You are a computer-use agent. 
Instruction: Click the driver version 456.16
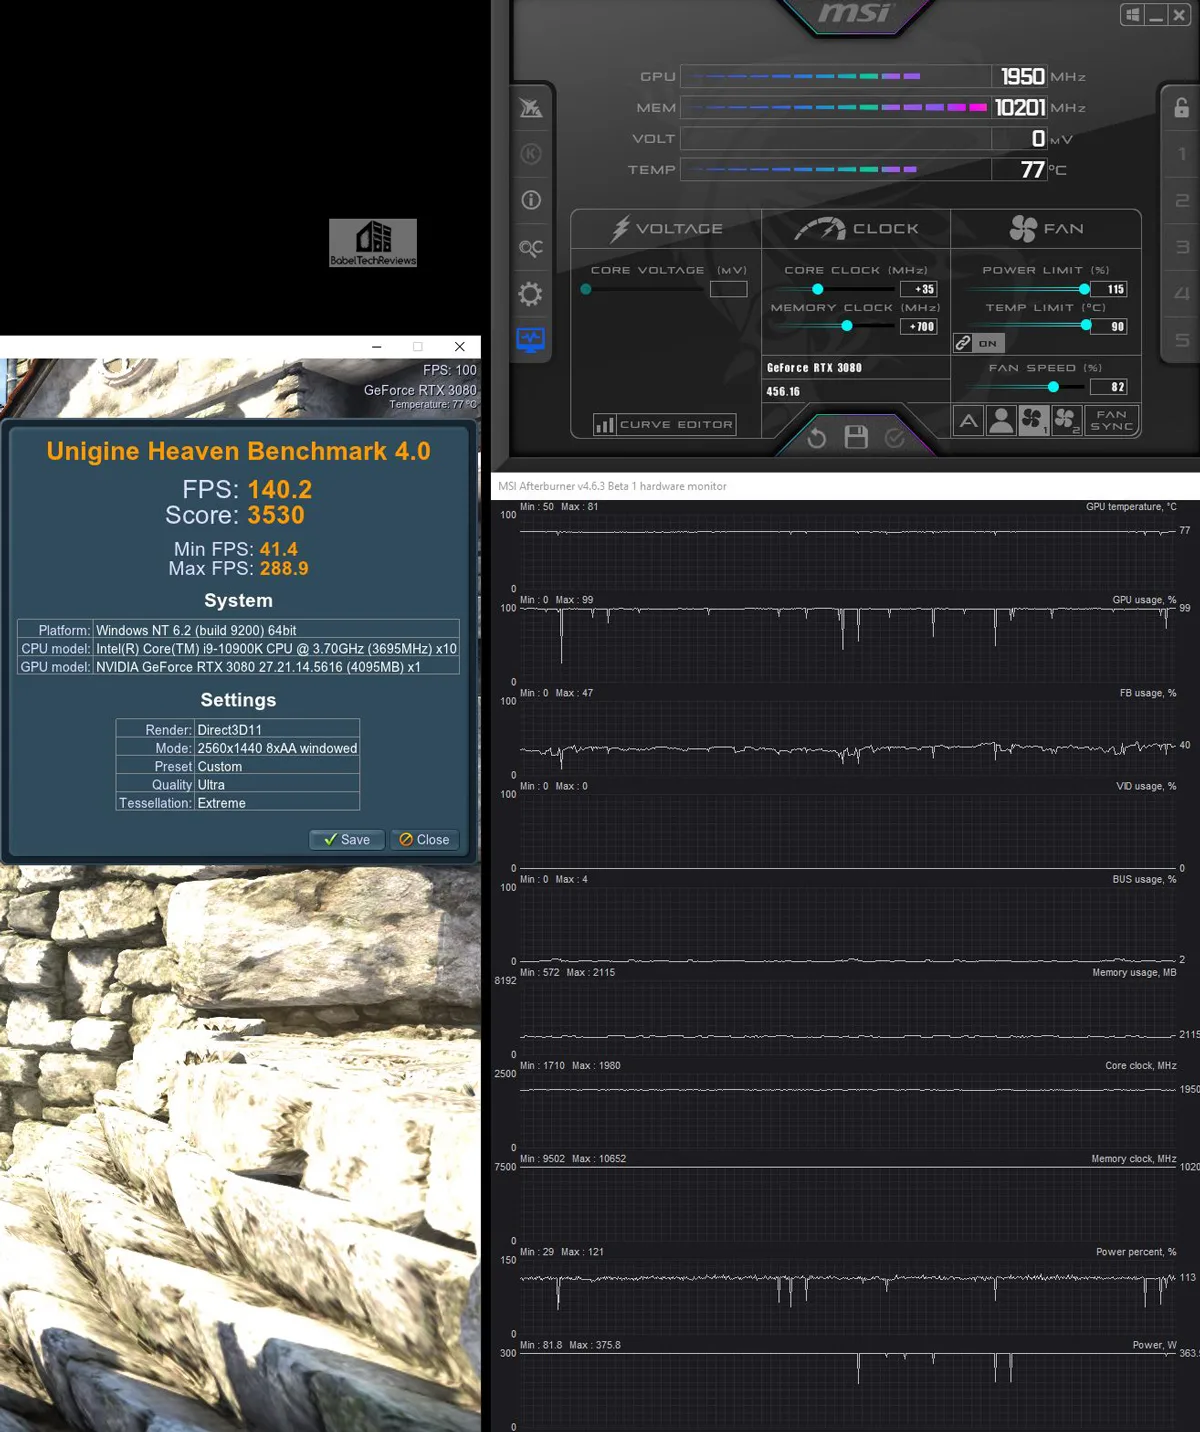click(783, 392)
